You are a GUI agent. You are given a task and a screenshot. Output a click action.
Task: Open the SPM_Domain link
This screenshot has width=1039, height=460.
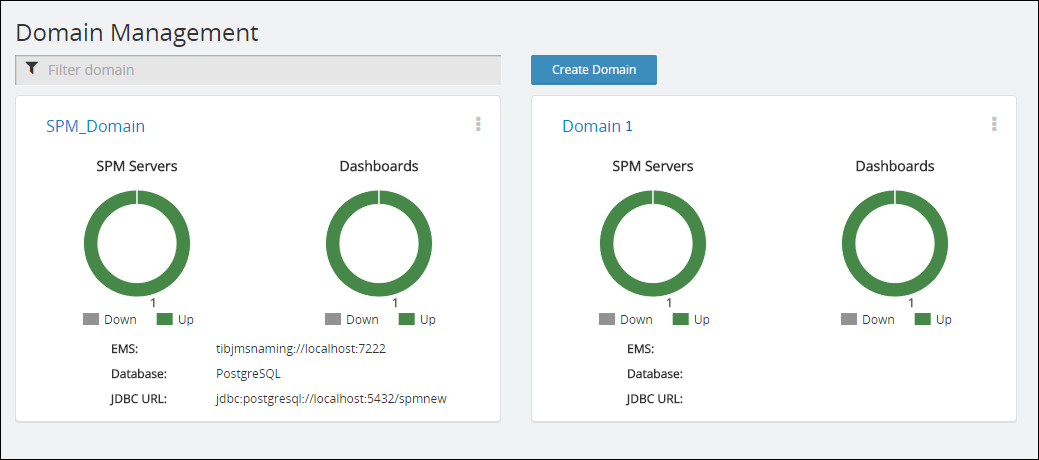pyautogui.click(x=95, y=126)
